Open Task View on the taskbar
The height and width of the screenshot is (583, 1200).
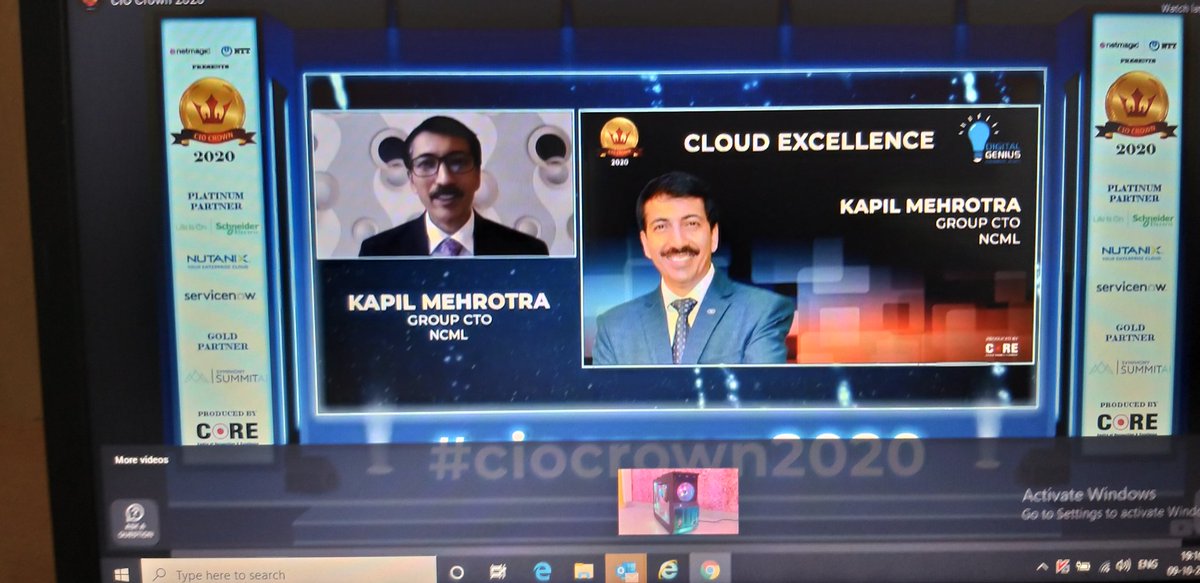tap(498, 572)
